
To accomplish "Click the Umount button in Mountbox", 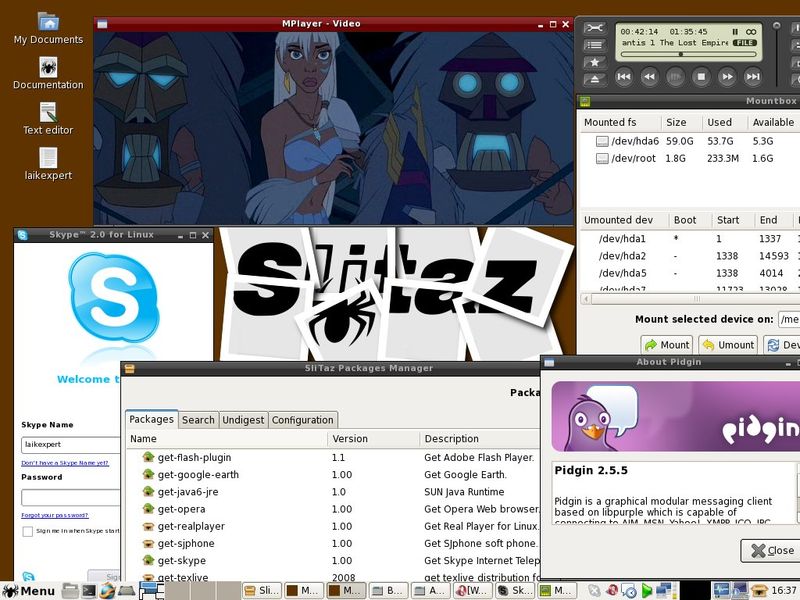I will point(728,345).
